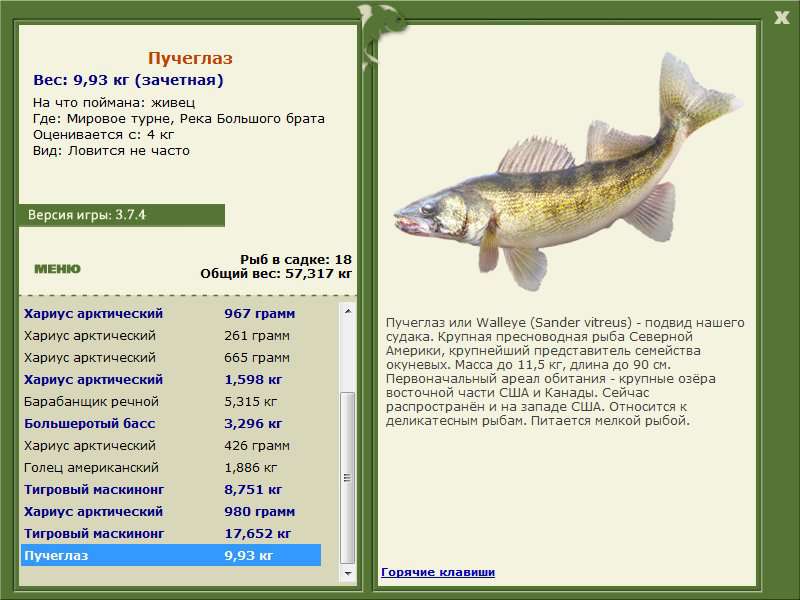Viewport: 800px width, 600px height.
Task: Click the 'Общий вес: 57,317 кг' total
Action: click(276, 273)
